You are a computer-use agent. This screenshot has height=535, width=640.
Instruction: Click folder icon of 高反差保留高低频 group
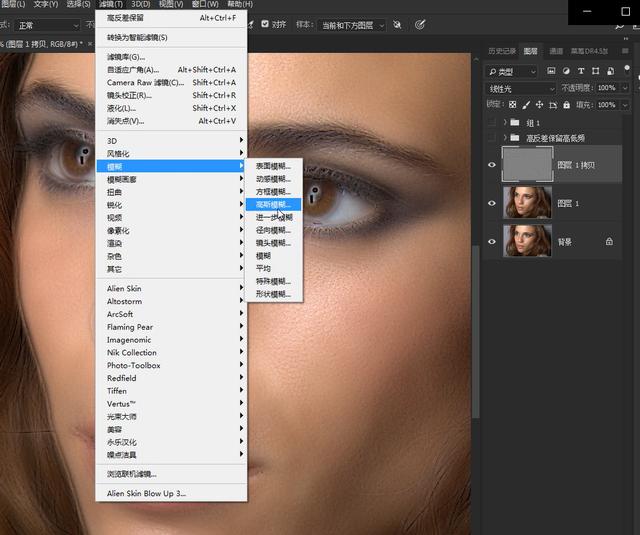click(x=515, y=138)
